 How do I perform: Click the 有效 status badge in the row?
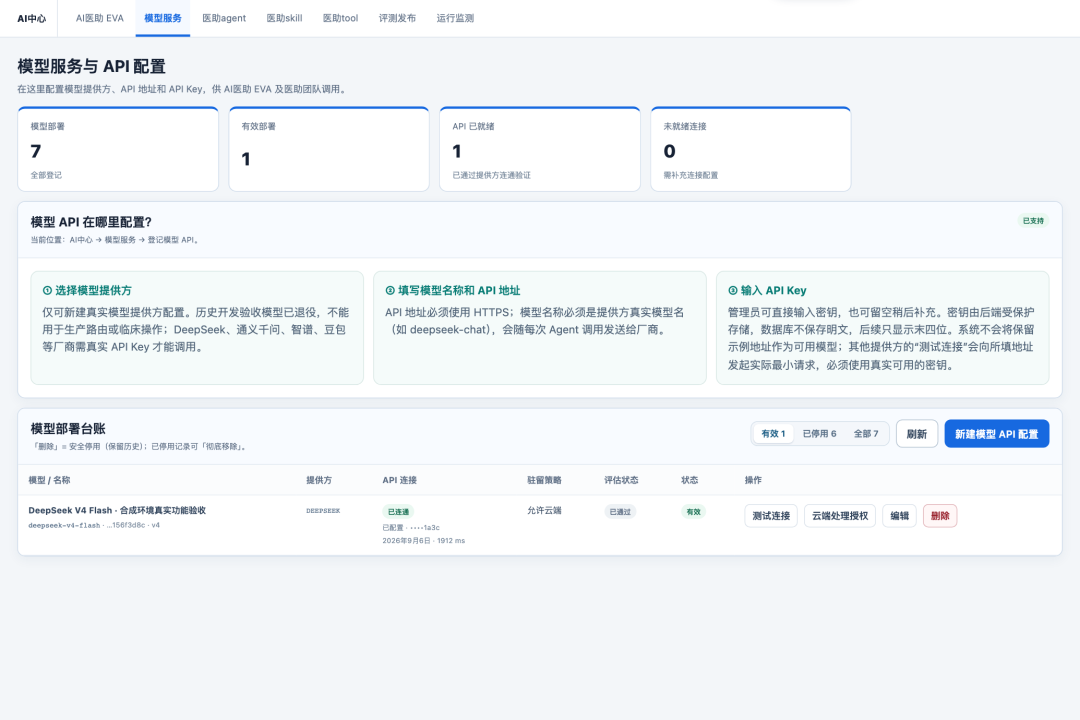point(693,512)
